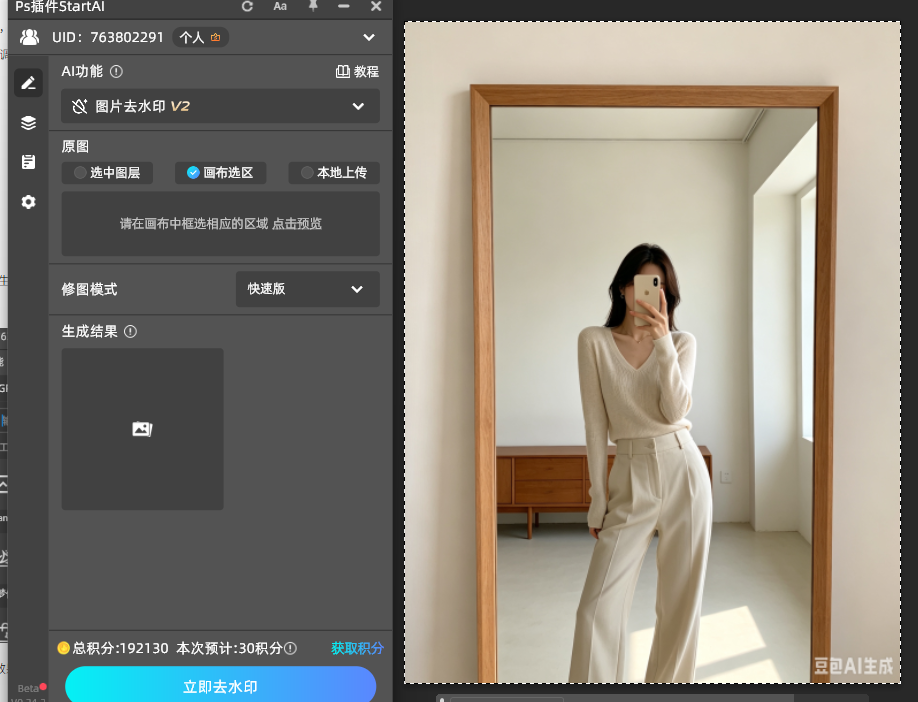Screen dimensions: 918x702
Task: Pin the StartAI plugin panel
Action: click(x=313, y=6)
